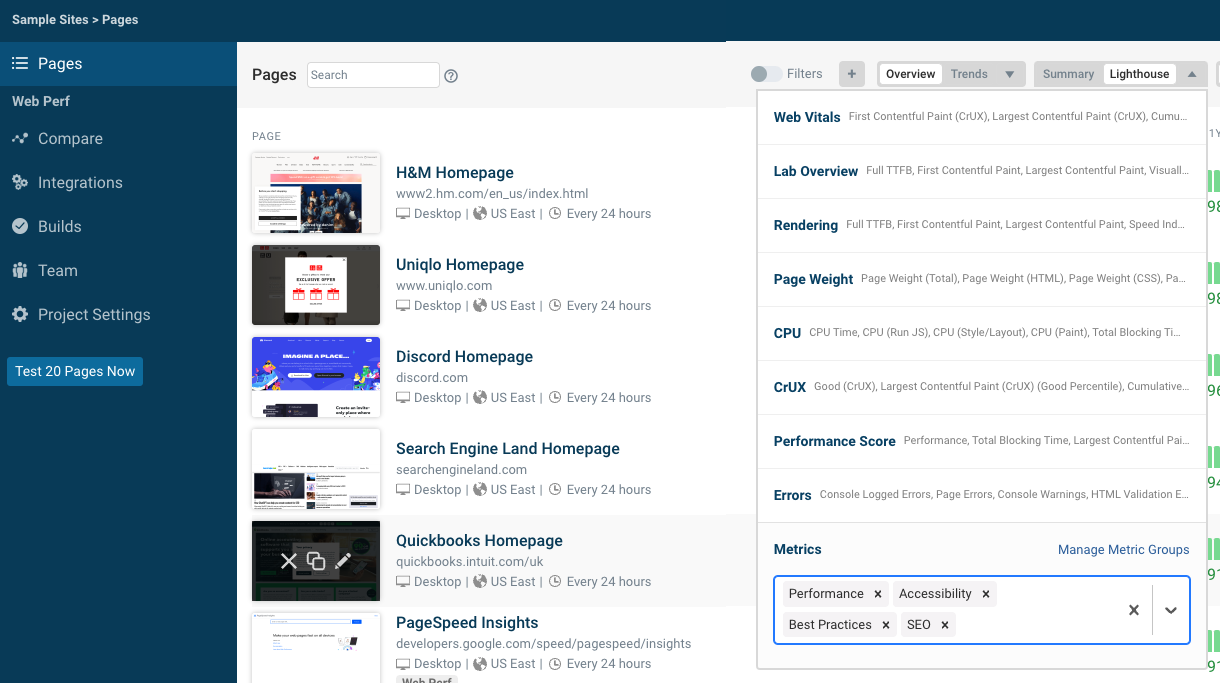Select the Summary tab
The width and height of the screenshot is (1222, 683).
point(1068,74)
